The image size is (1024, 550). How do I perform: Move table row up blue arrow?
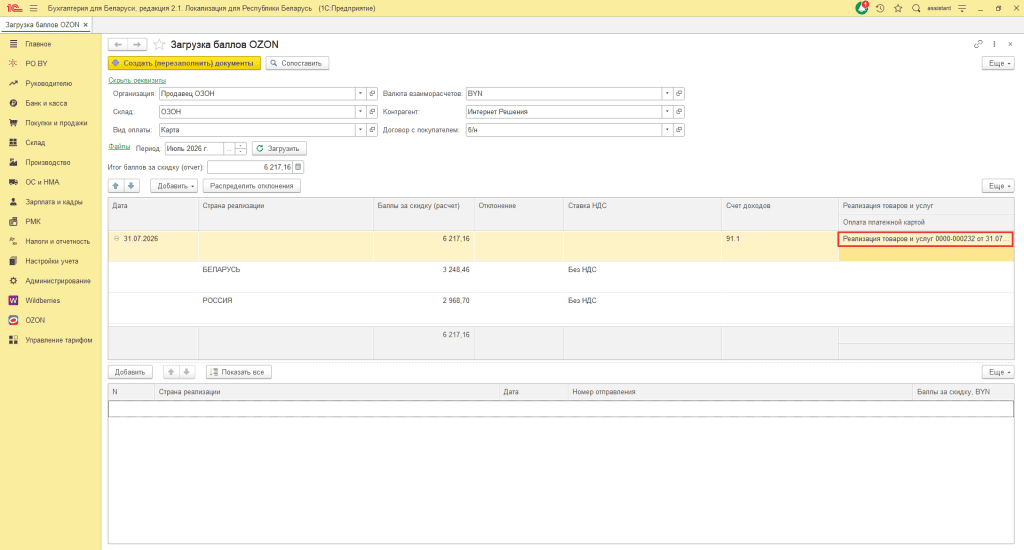click(x=116, y=186)
